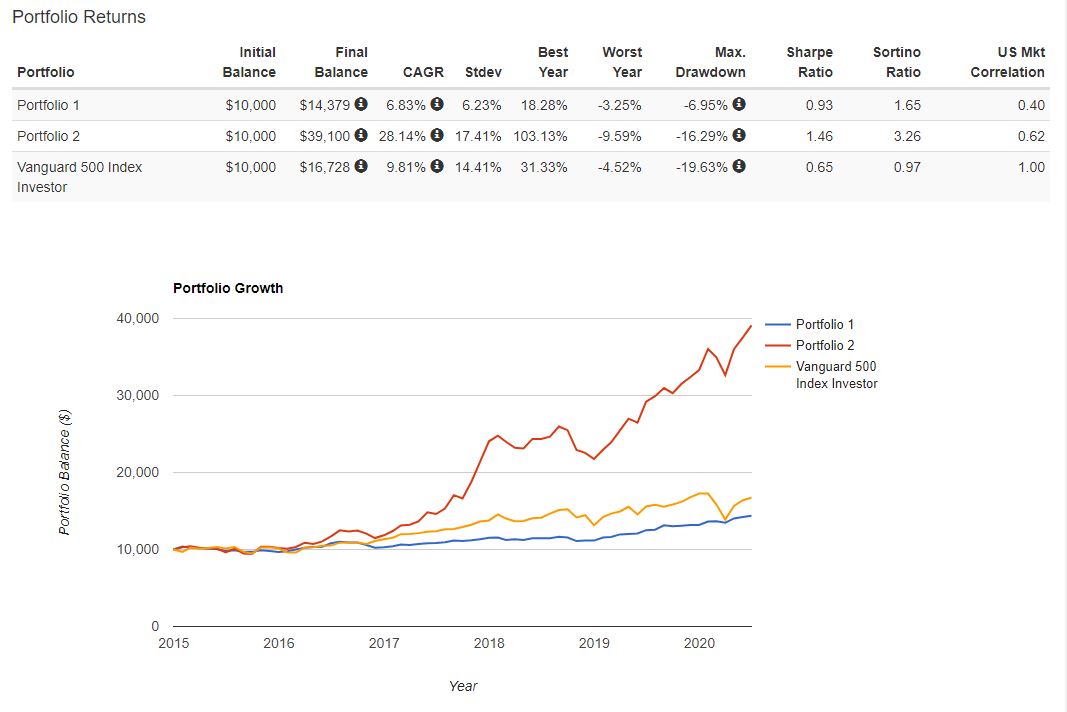The image size is (1067, 712).
Task: Click the Max. Drawdown column header
Action: [710, 62]
